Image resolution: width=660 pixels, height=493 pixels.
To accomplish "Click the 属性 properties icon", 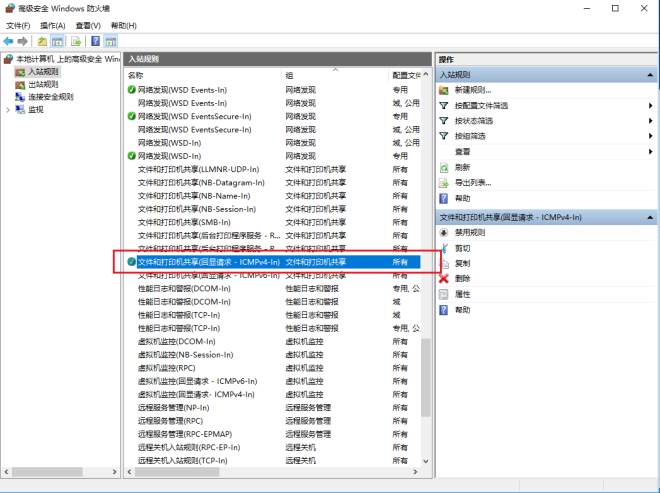I will click(444, 294).
